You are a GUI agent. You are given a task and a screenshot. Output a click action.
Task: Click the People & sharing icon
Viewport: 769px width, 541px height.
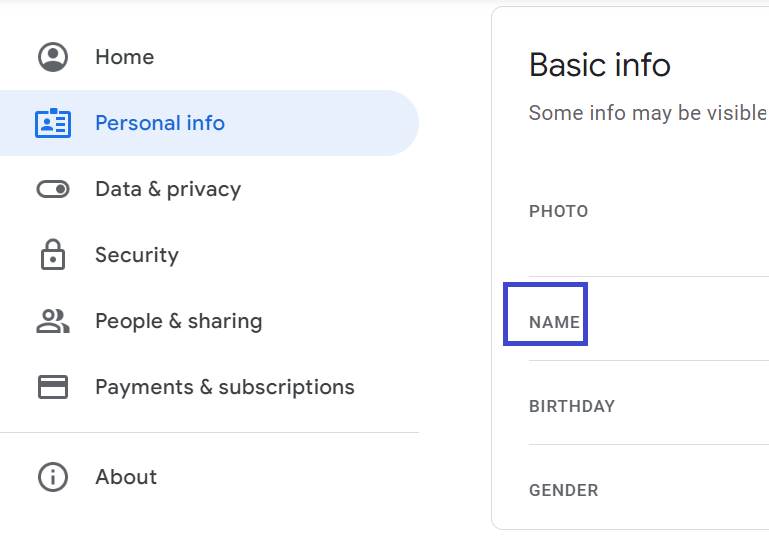tap(53, 321)
